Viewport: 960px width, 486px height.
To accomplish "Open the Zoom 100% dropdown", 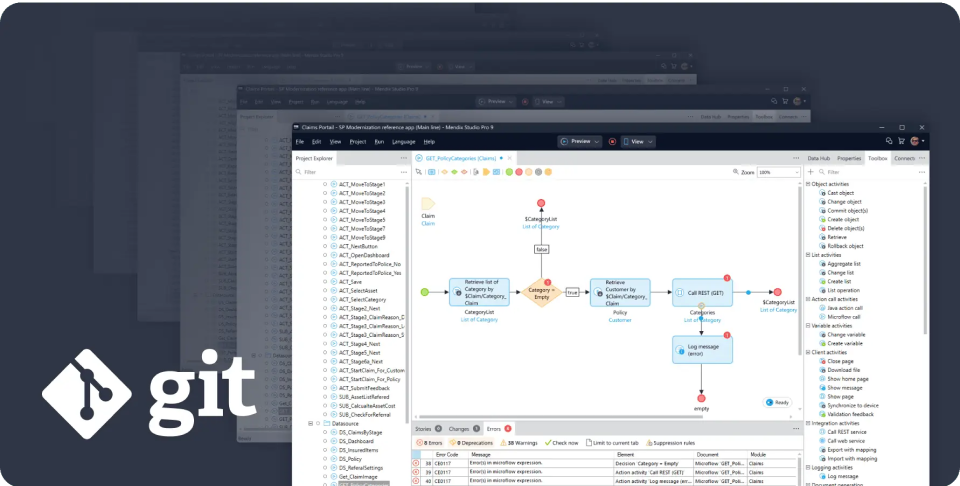I will click(776, 172).
